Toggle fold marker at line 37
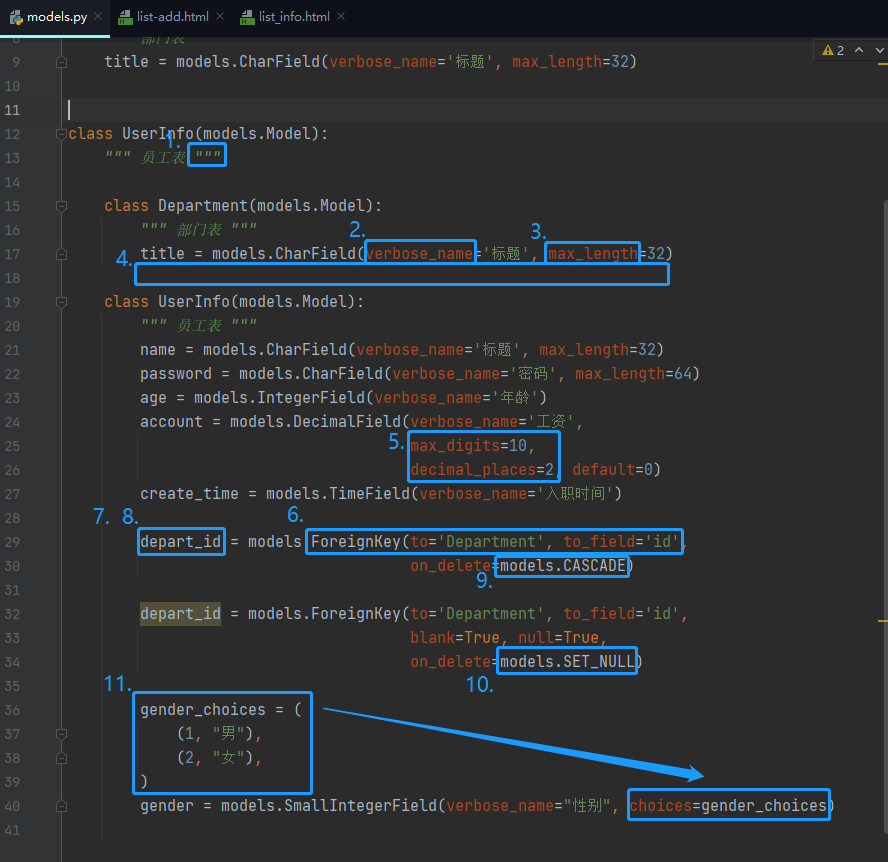This screenshot has width=888, height=862. [62, 735]
